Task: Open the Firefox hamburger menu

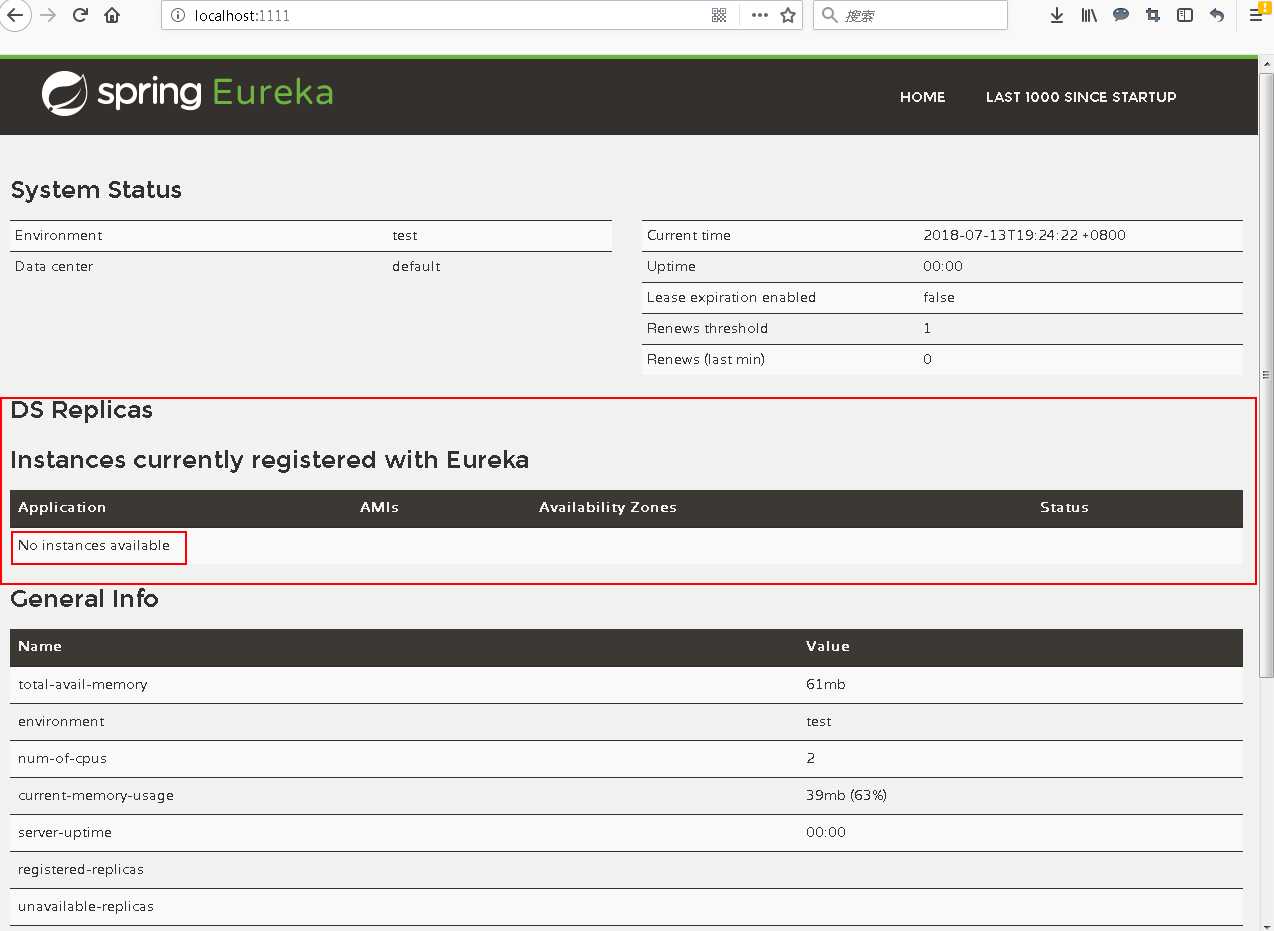Action: [x=1256, y=15]
